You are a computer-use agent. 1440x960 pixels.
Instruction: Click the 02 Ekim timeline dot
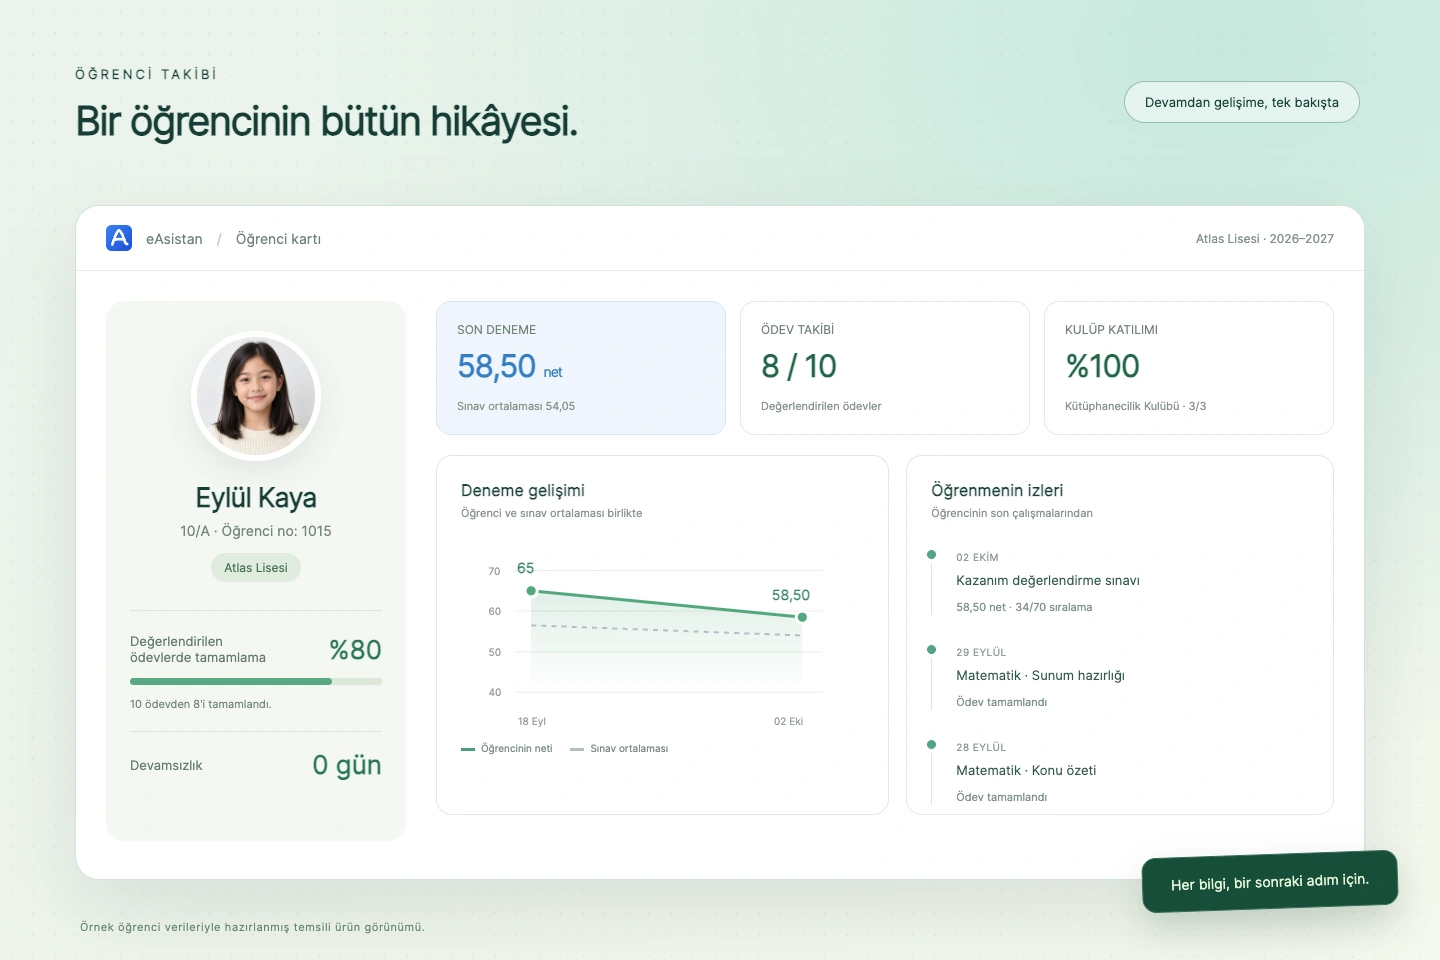pos(931,554)
